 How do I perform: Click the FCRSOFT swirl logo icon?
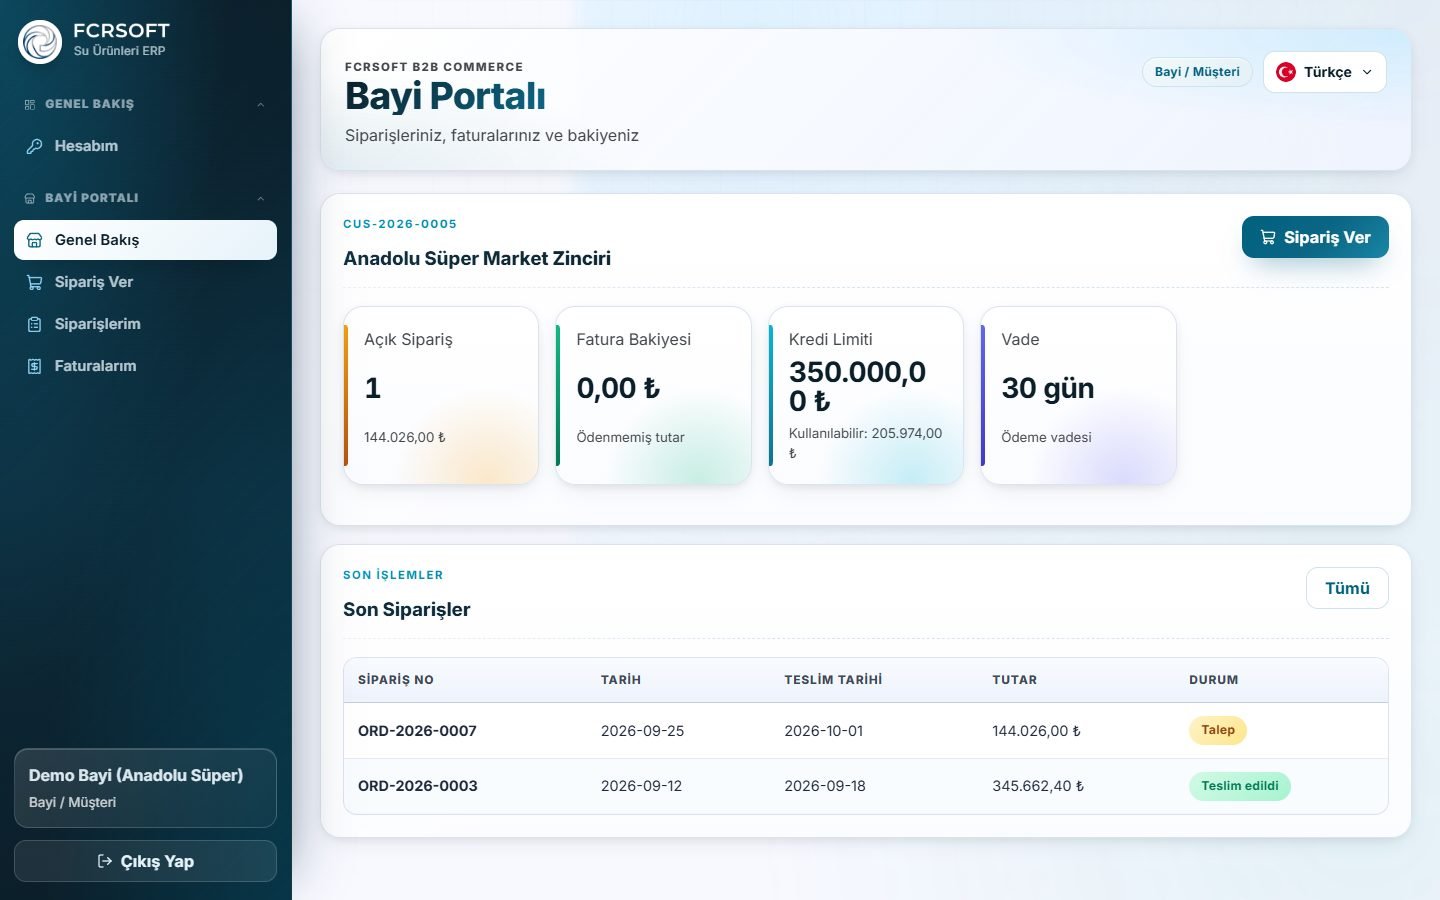pos(40,42)
